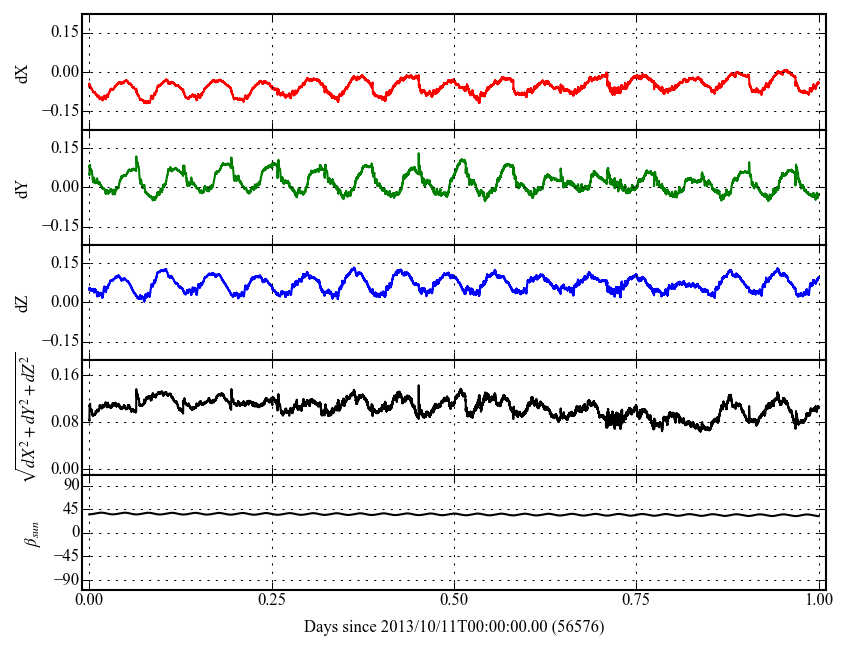Click the 0.15 tick in the dY panel

(x=64, y=148)
